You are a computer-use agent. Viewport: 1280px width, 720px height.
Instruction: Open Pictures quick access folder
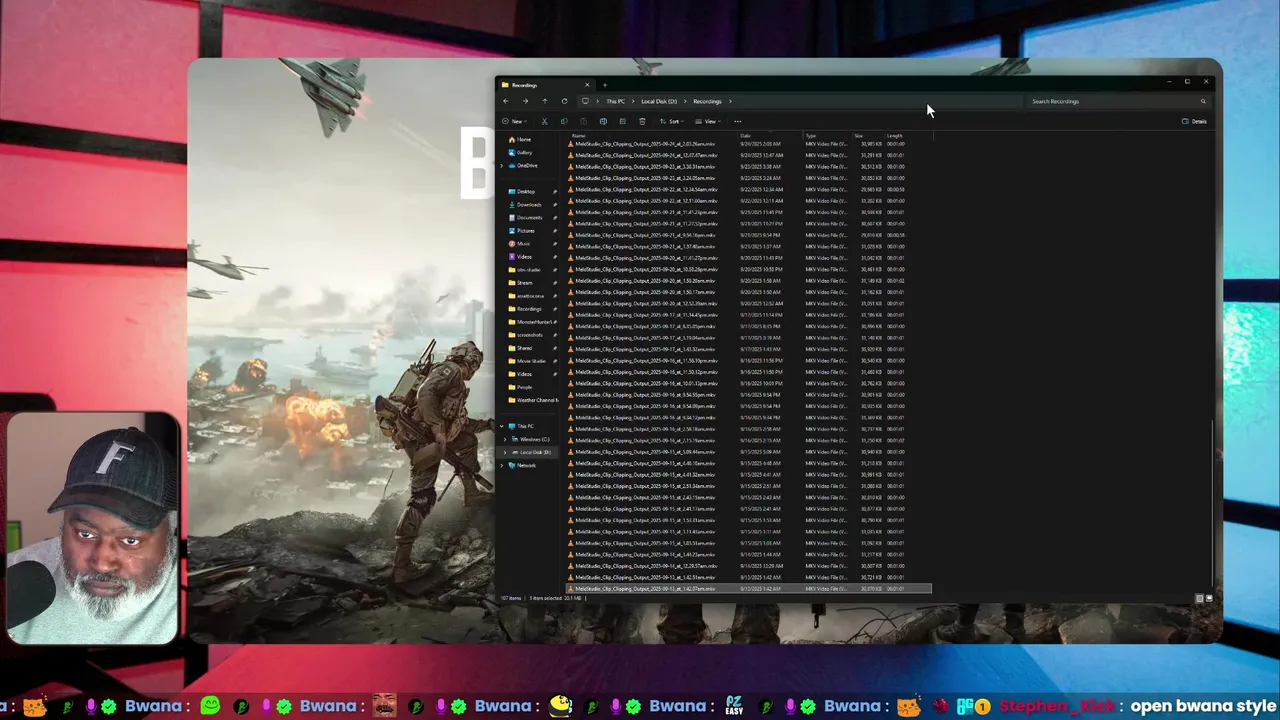522,230
